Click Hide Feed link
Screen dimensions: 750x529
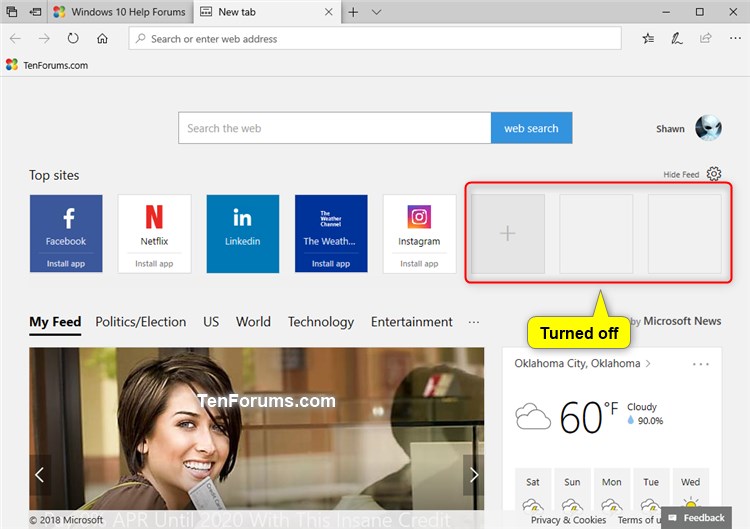coord(681,175)
